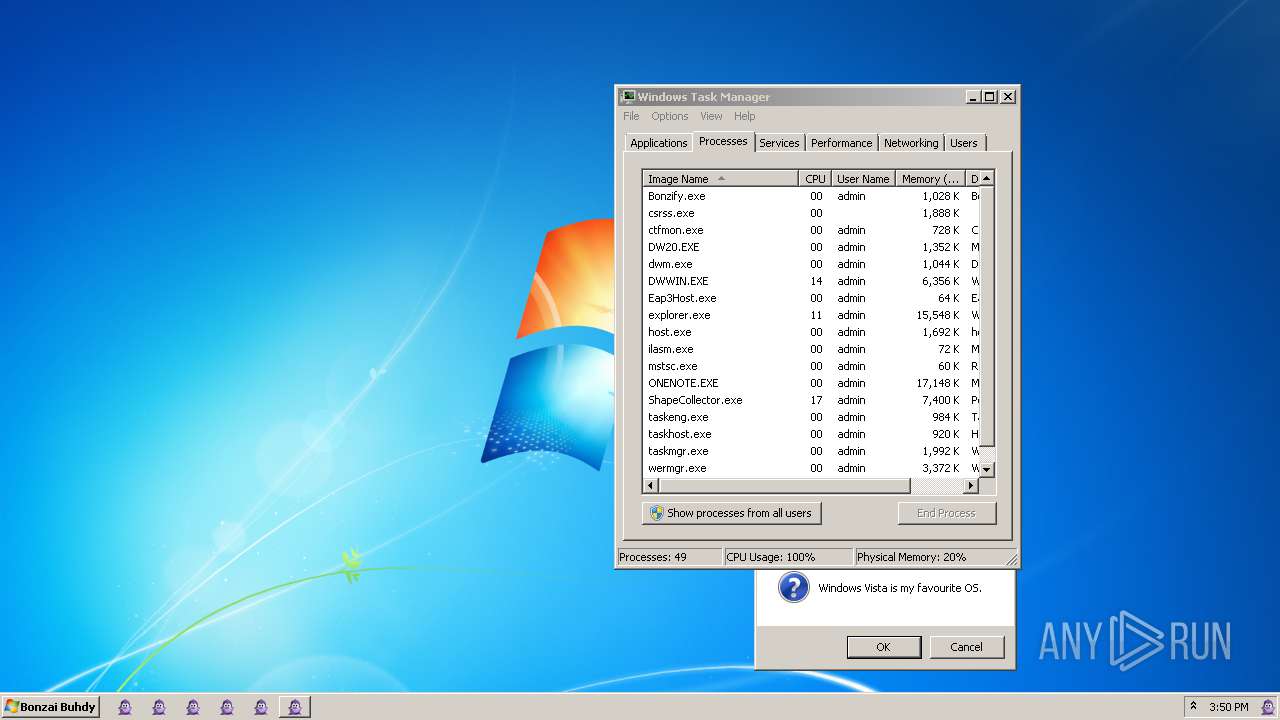Viewport: 1280px width, 720px height.
Task: Open the Help menu
Action: point(745,116)
